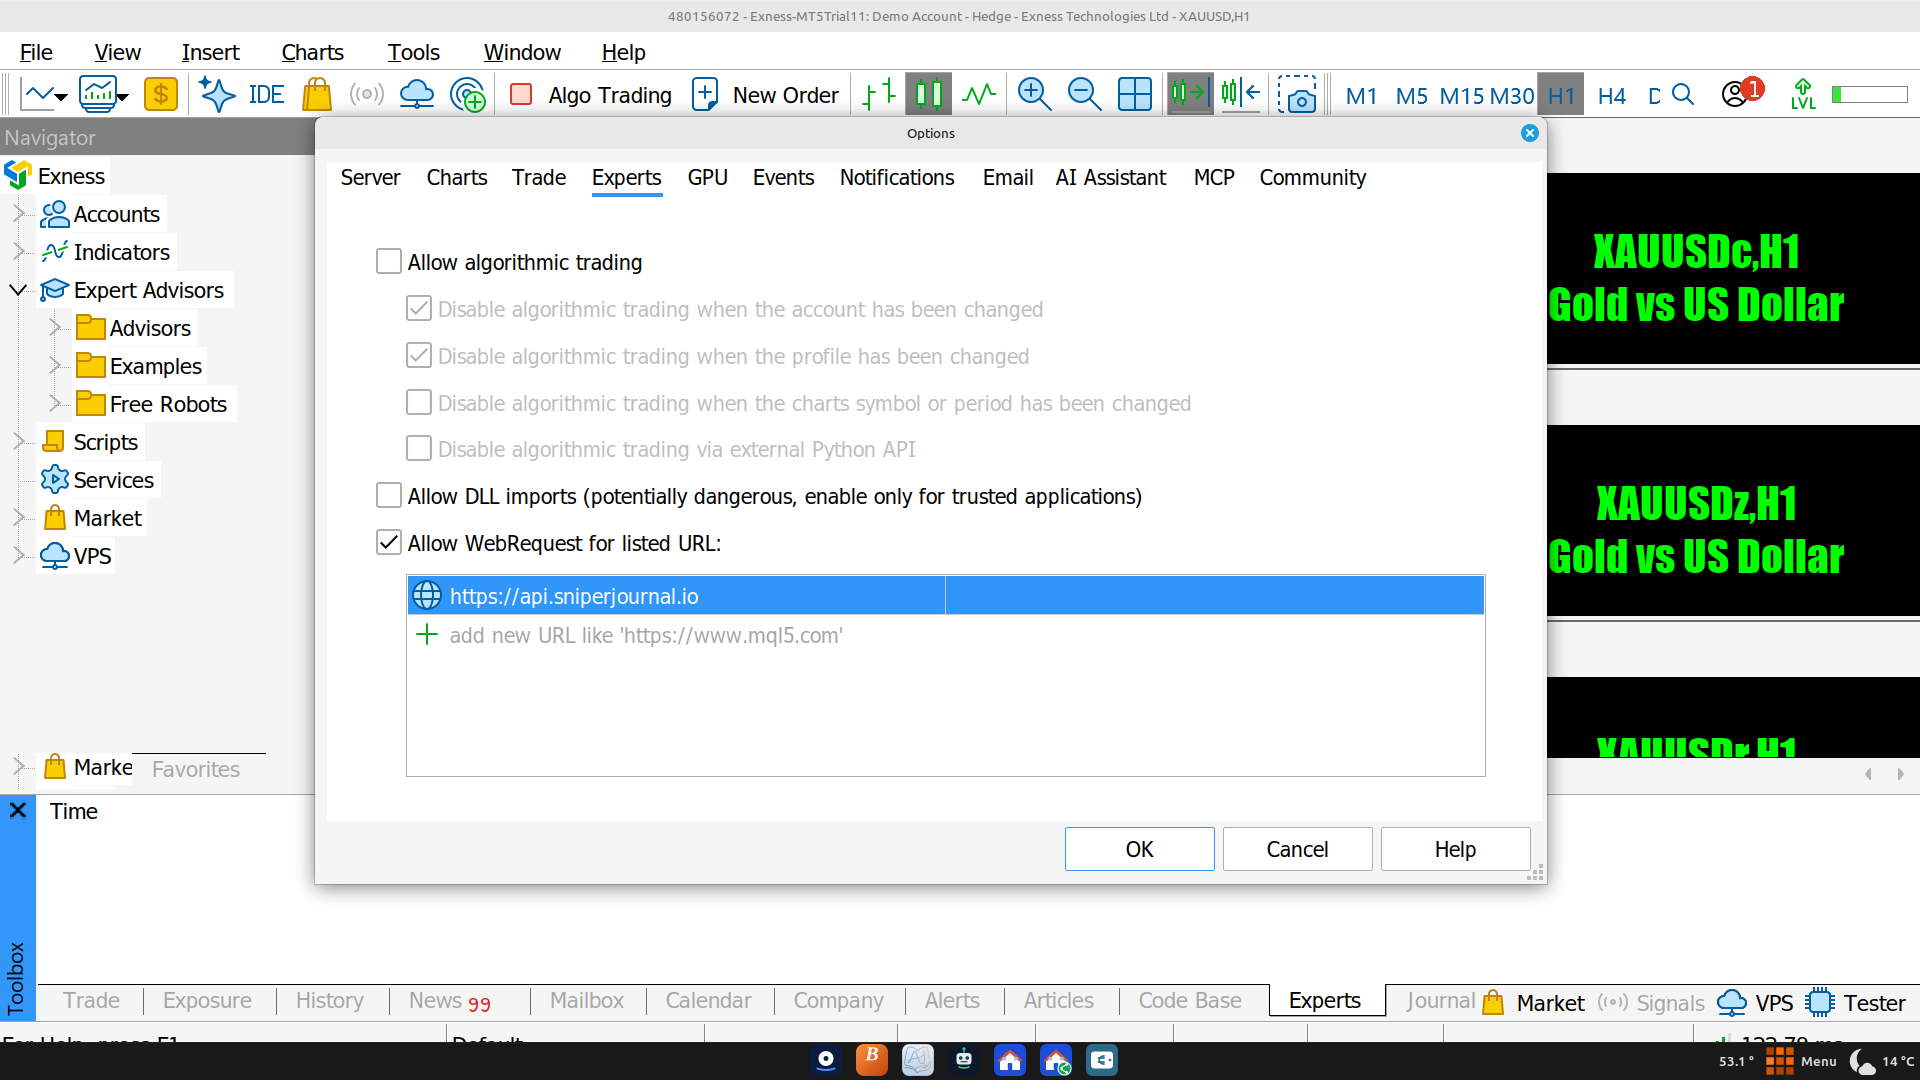
Task: Click the globe with plus toolbar icon
Action: click(x=468, y=95)
